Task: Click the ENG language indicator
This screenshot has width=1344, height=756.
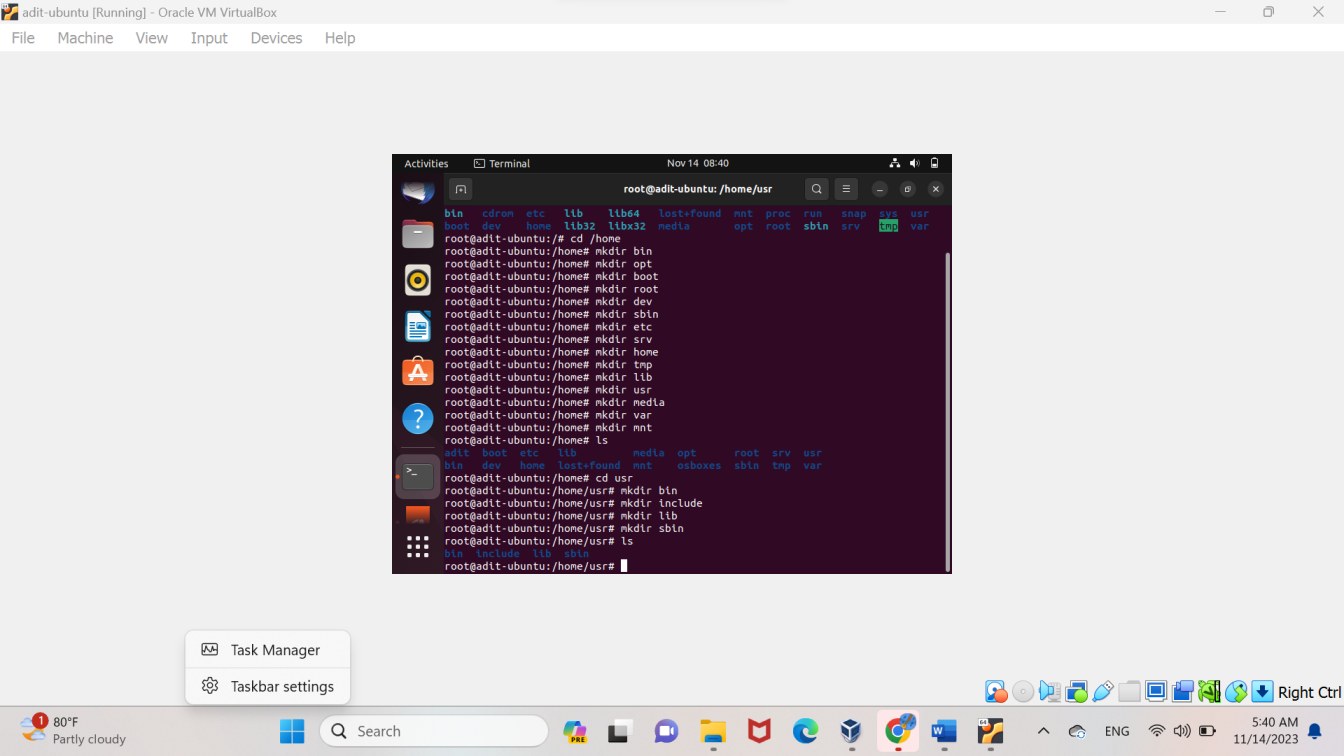Action: pos(1117,732)
